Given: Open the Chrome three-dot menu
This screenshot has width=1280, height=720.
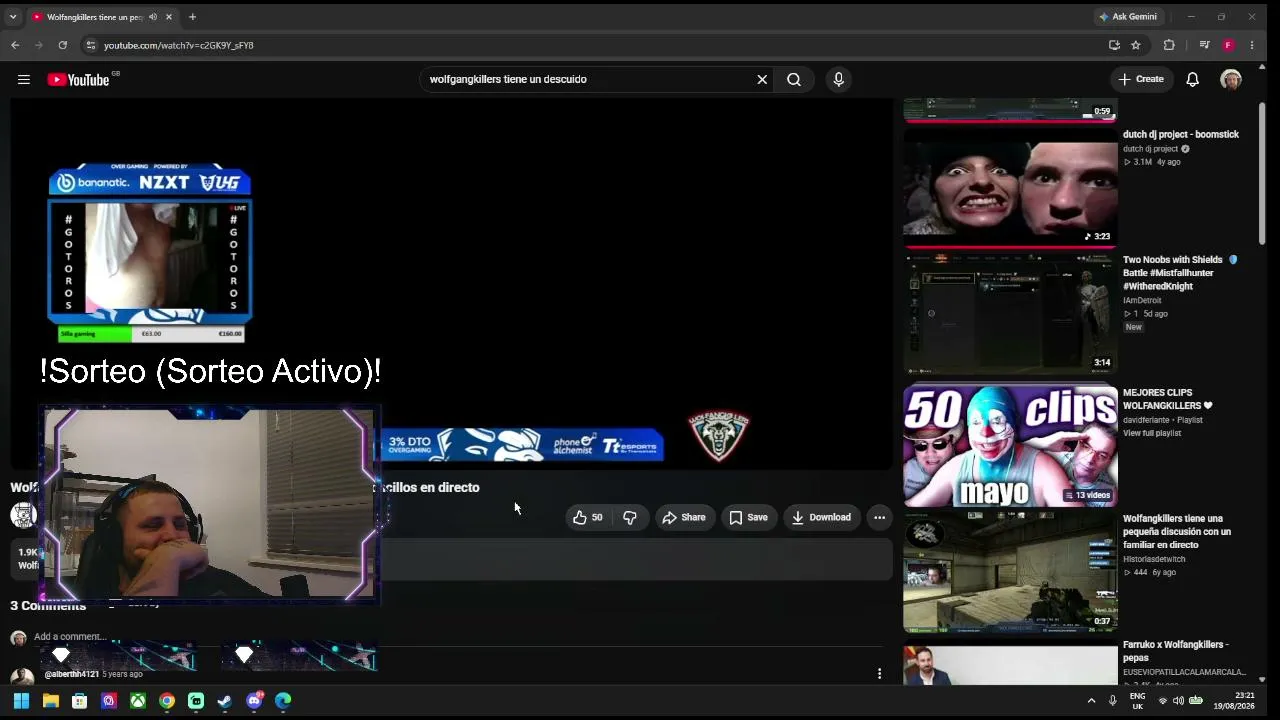Looking at the screenshot, I should click(1252, 45).
